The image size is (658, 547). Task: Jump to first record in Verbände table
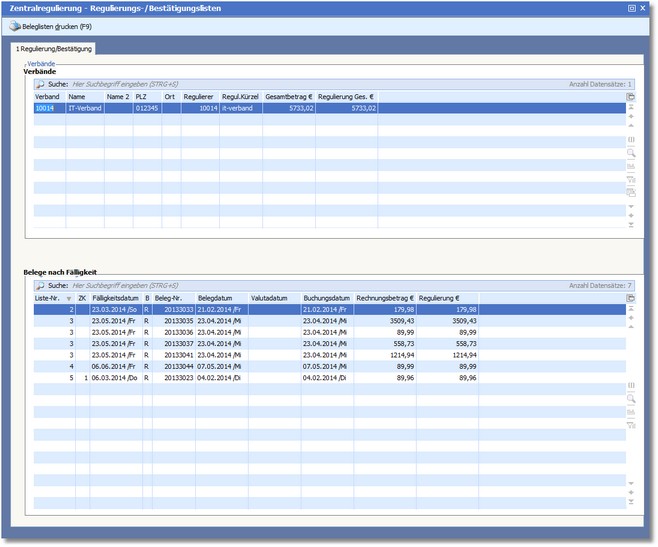pyautogui.click(x=631, y=106)
